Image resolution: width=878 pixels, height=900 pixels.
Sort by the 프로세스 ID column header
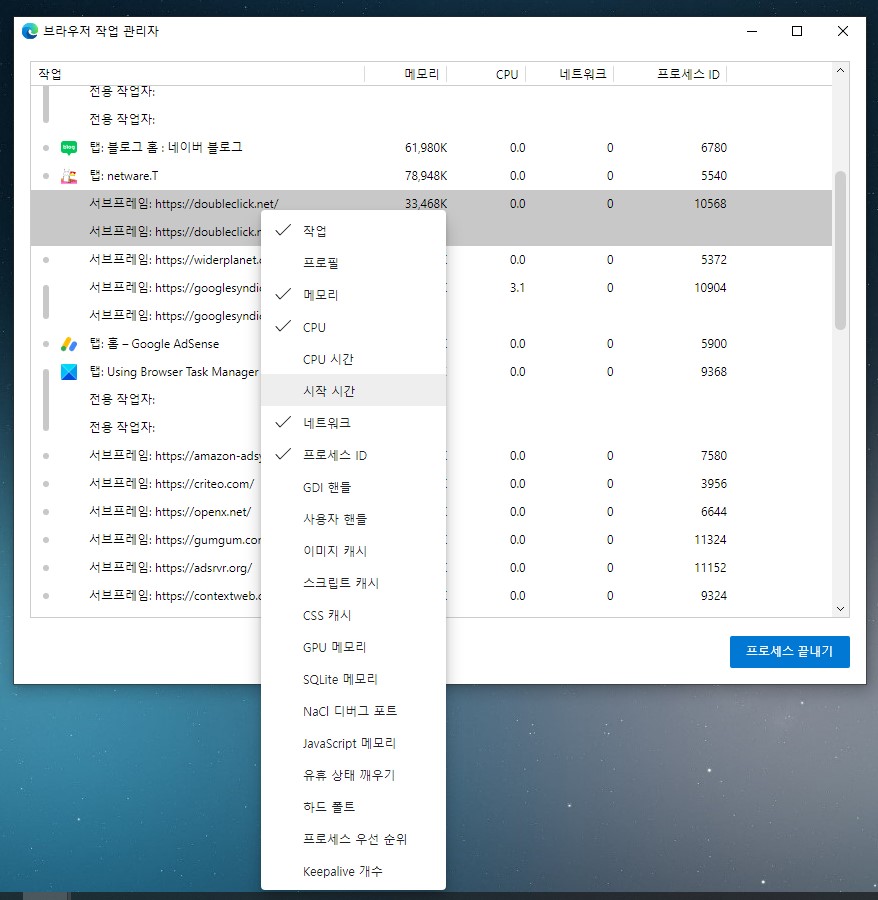pyautogui.click(x=671, y=74)
